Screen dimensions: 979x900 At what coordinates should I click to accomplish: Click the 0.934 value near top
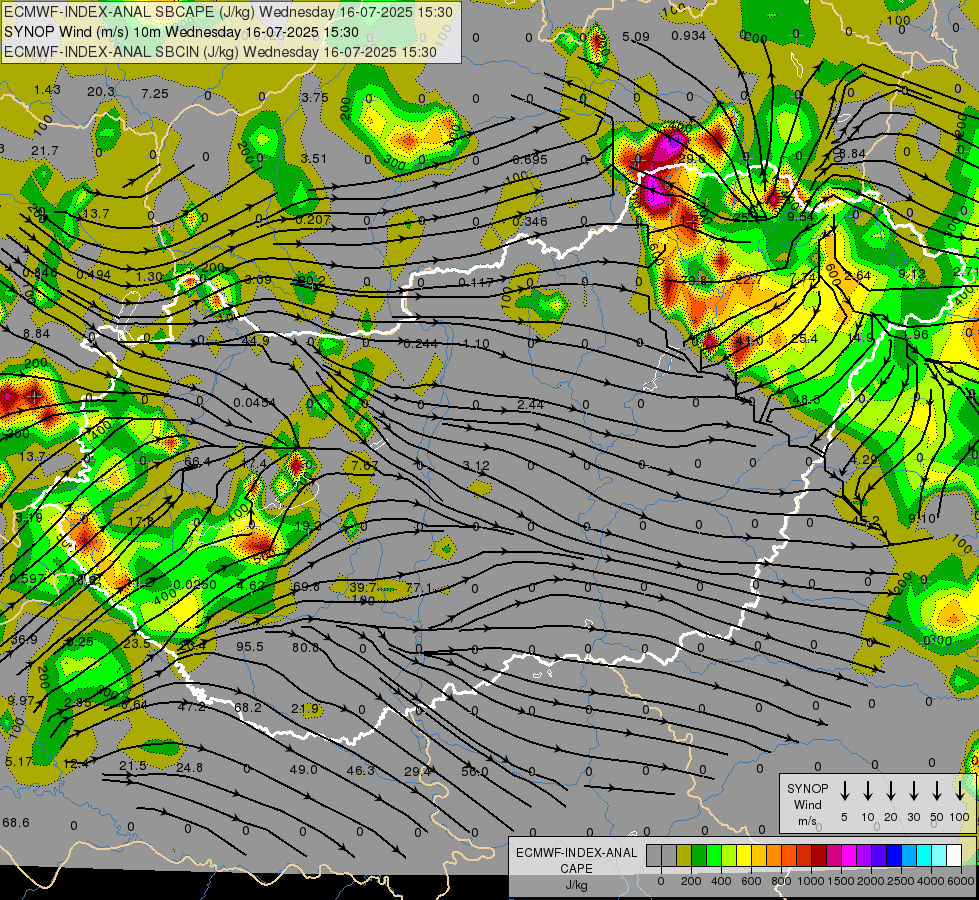point(689,36)
